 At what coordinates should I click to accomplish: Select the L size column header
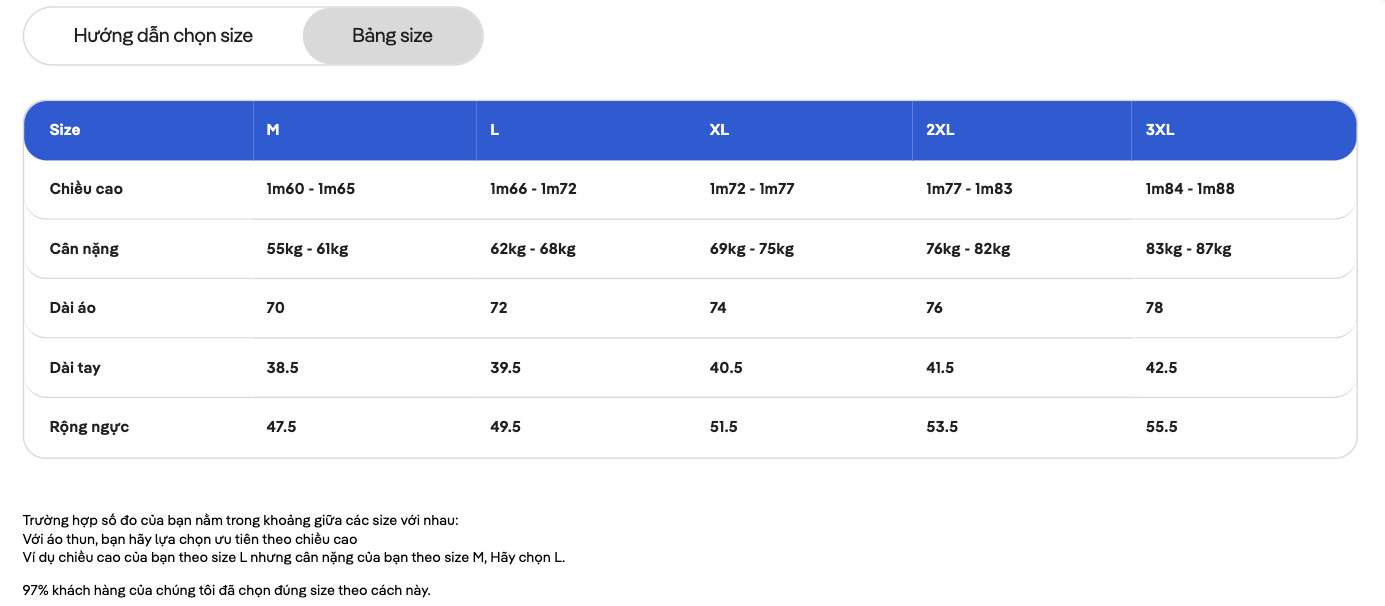(x=492, y=129)
